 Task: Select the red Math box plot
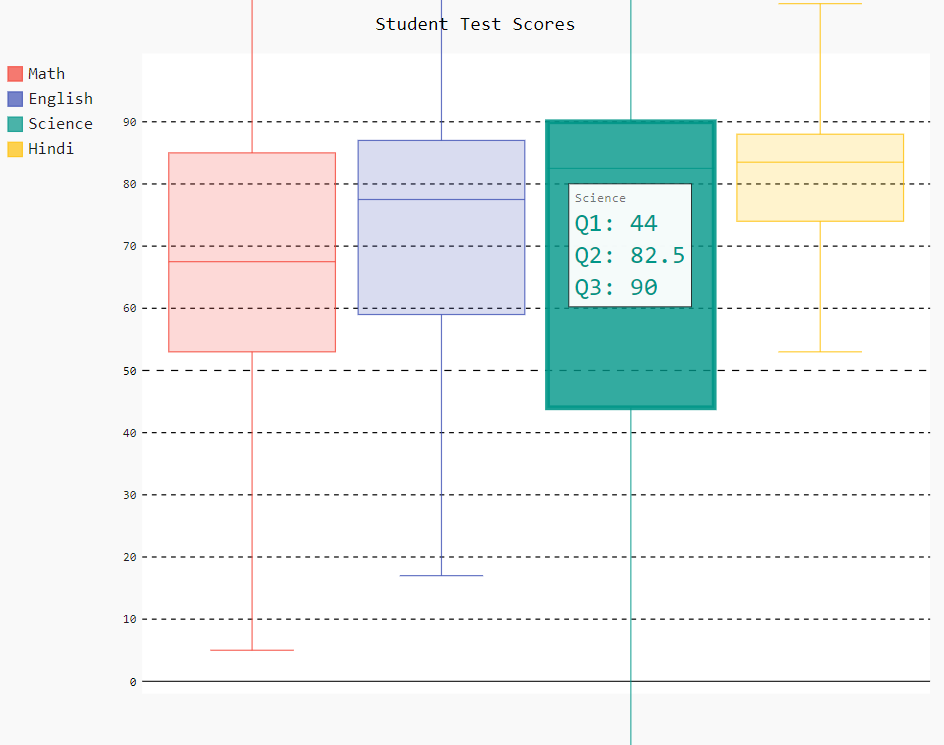point(252,252)
